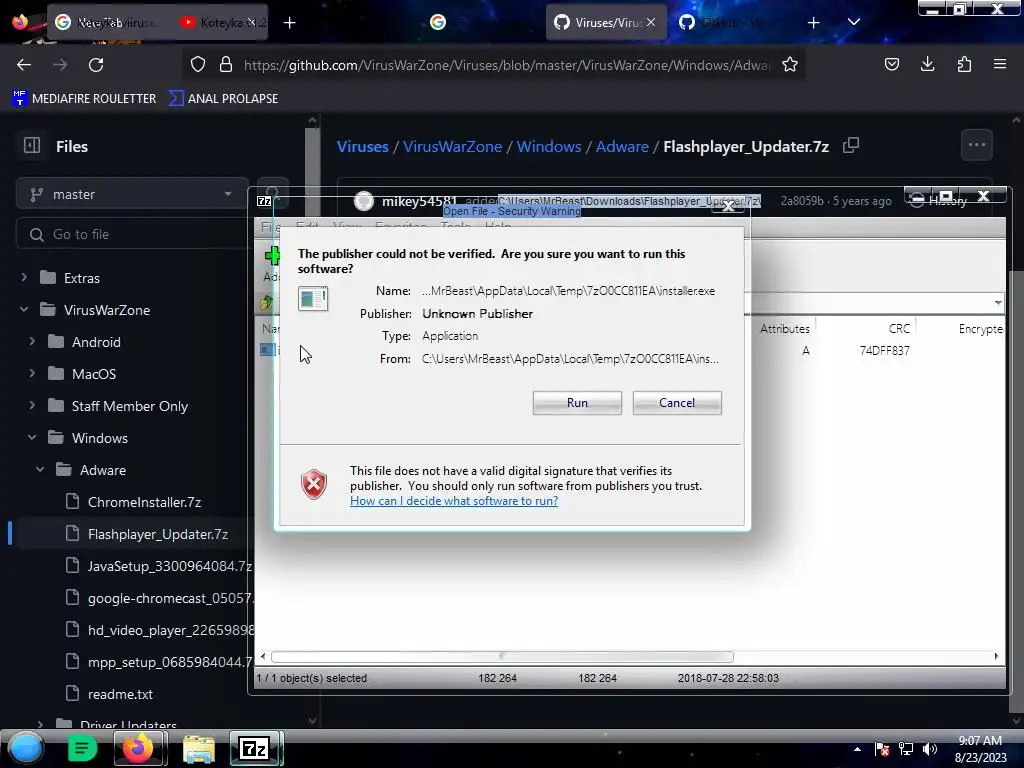
Task: Open the taskbar clock showing 9:07 AM
Action: click(980, 749)
